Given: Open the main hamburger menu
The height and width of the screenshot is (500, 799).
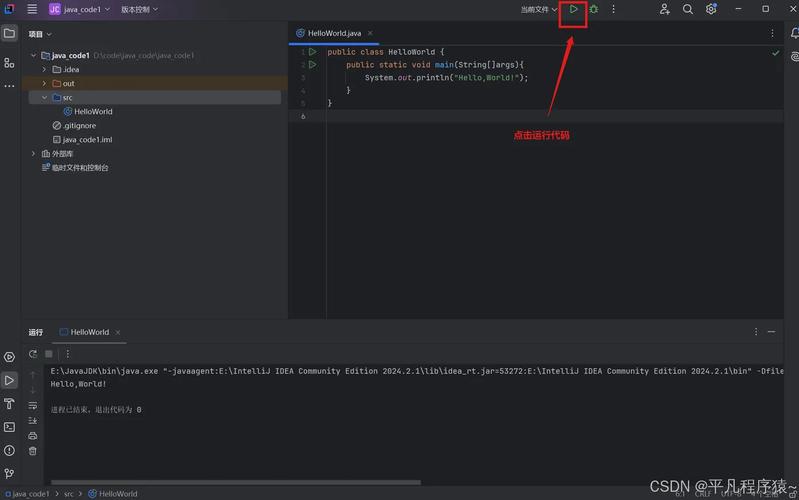Looking at the screenshot, I should click(32, 9).
